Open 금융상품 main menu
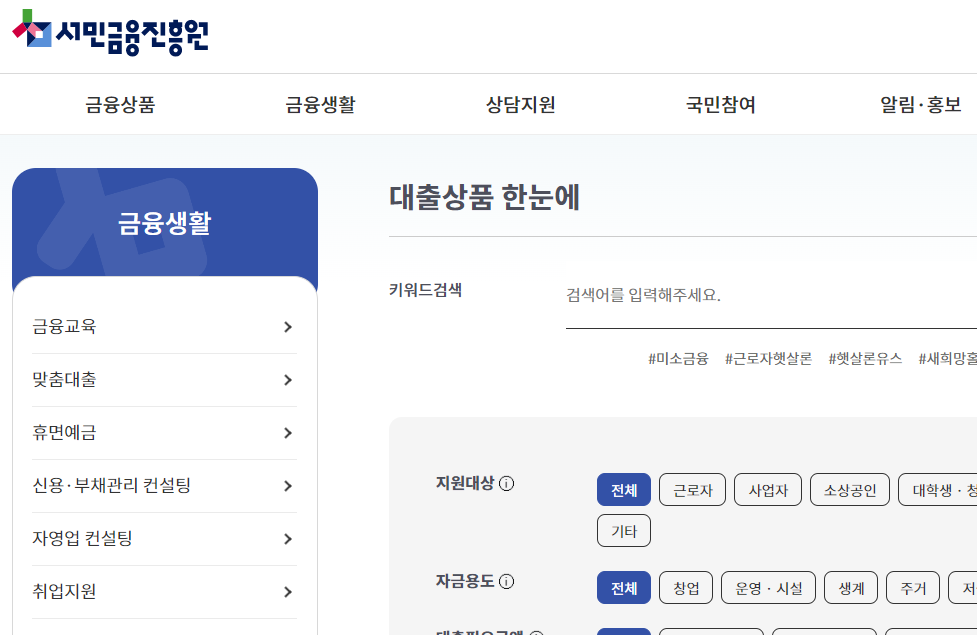This screenshot has width=977, height=635. click(120, 105)
